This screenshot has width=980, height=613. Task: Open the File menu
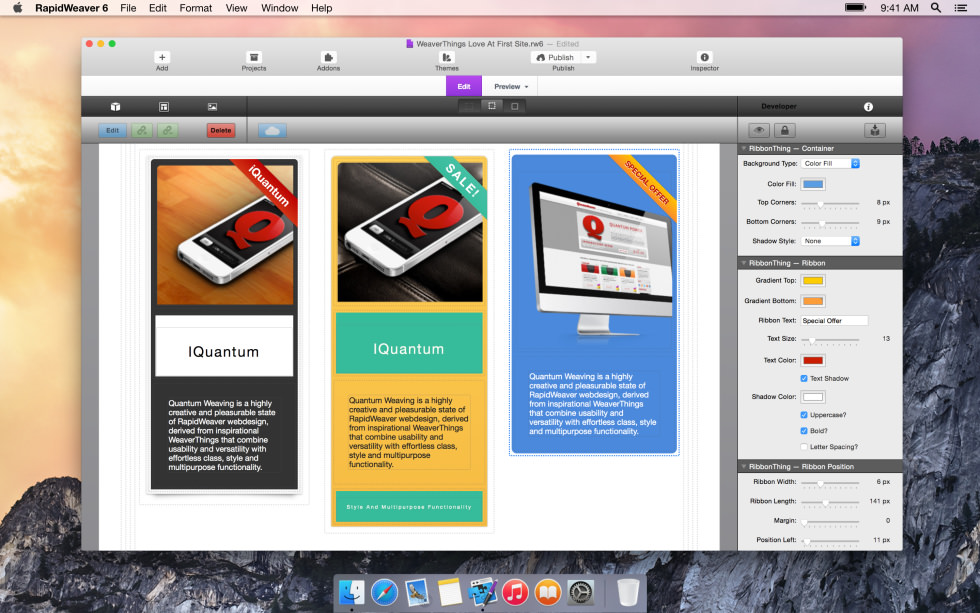point(128,8)
